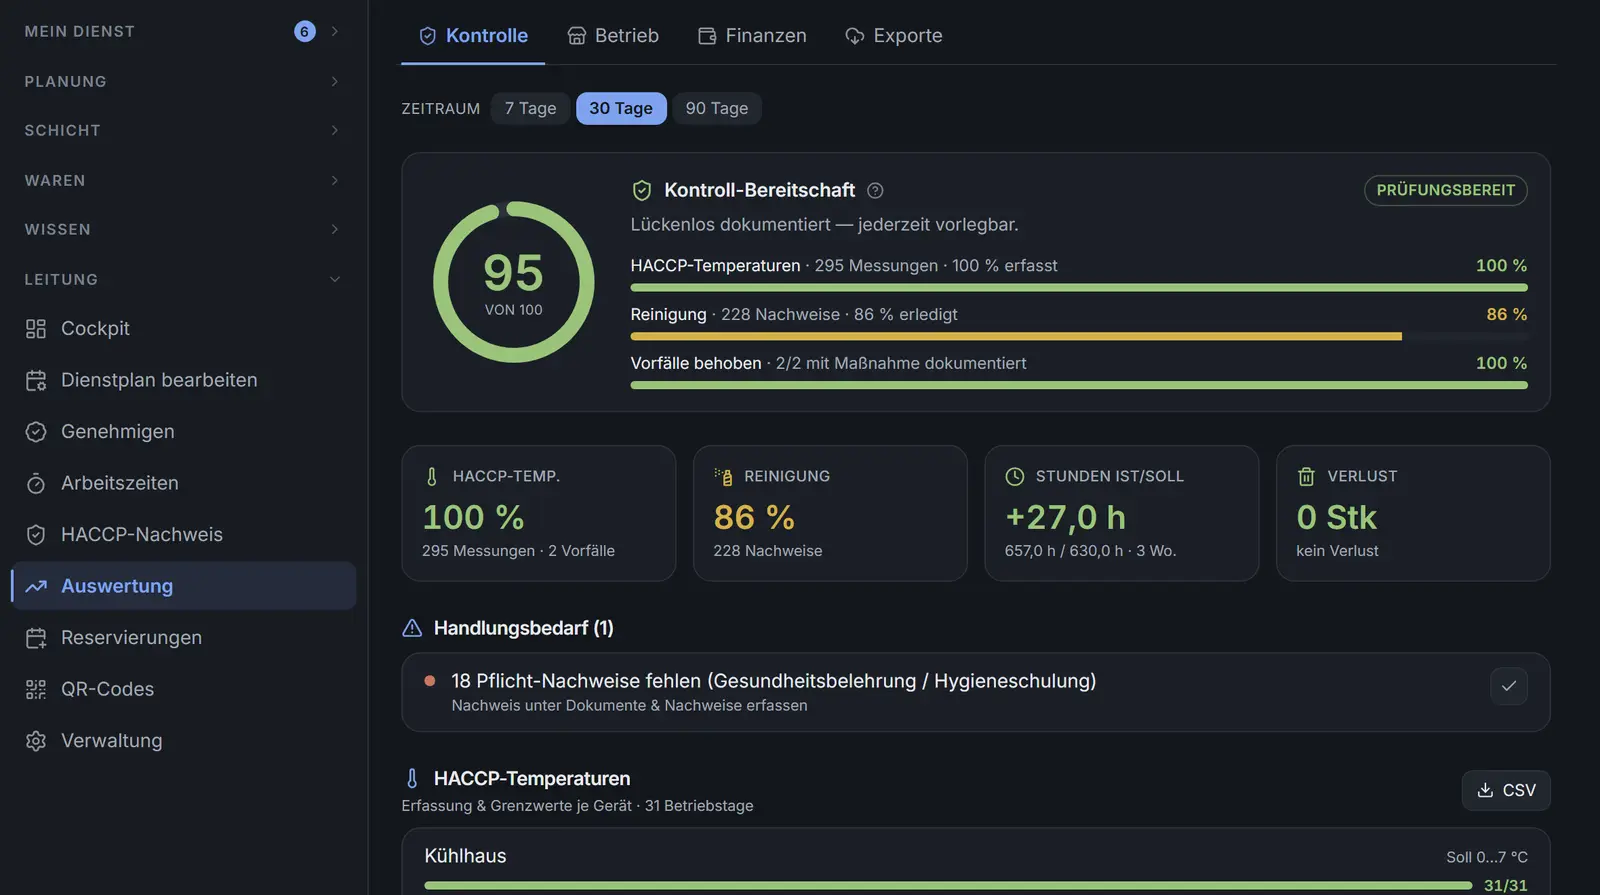
Task: Click the Auswertung trend chart icon
Action: point(36,586)
